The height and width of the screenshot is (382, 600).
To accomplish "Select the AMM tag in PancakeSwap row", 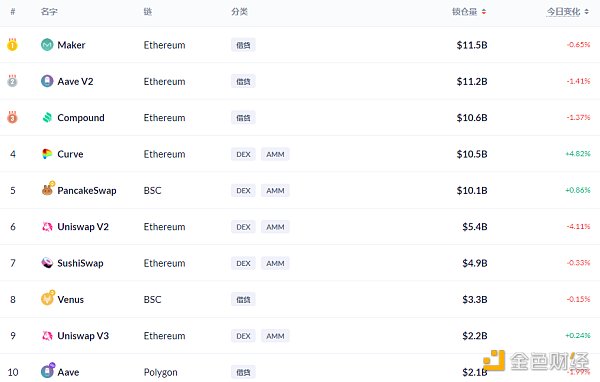I will point(275,191).
